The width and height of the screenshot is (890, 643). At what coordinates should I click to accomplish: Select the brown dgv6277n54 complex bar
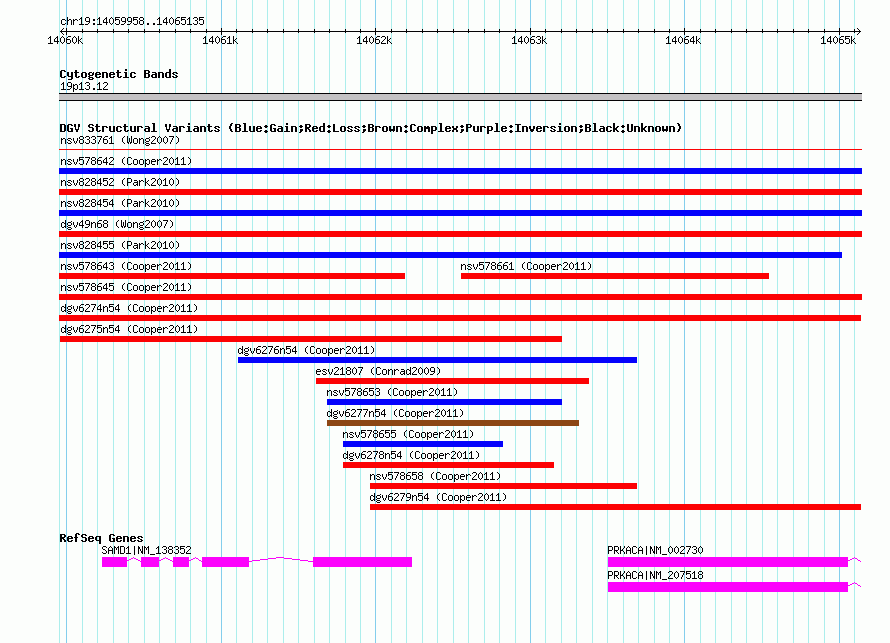[x=453, y=423]
